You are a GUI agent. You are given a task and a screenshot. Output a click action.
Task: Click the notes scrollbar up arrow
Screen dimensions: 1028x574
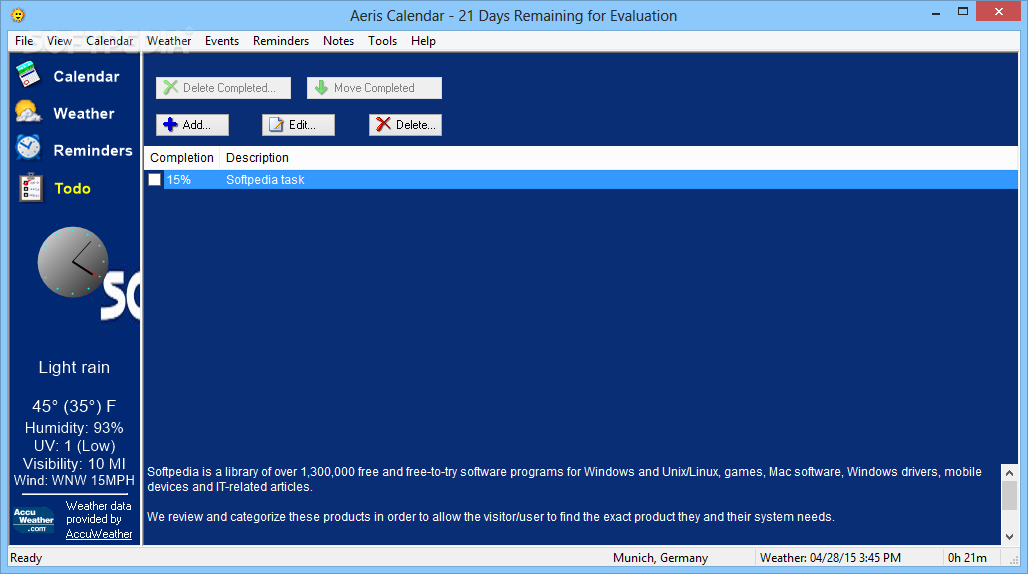click(x=1010, y=472)
